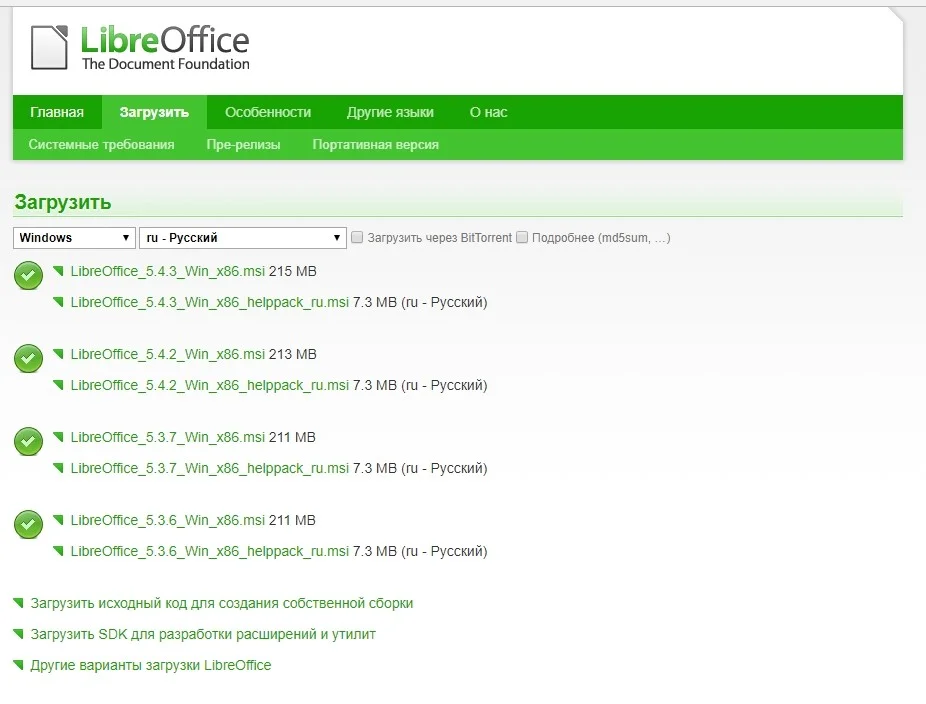The width and height of the screenshot is (926, 704).
Task: Open the 'О нас' menu item
Action: pos(488,112)
